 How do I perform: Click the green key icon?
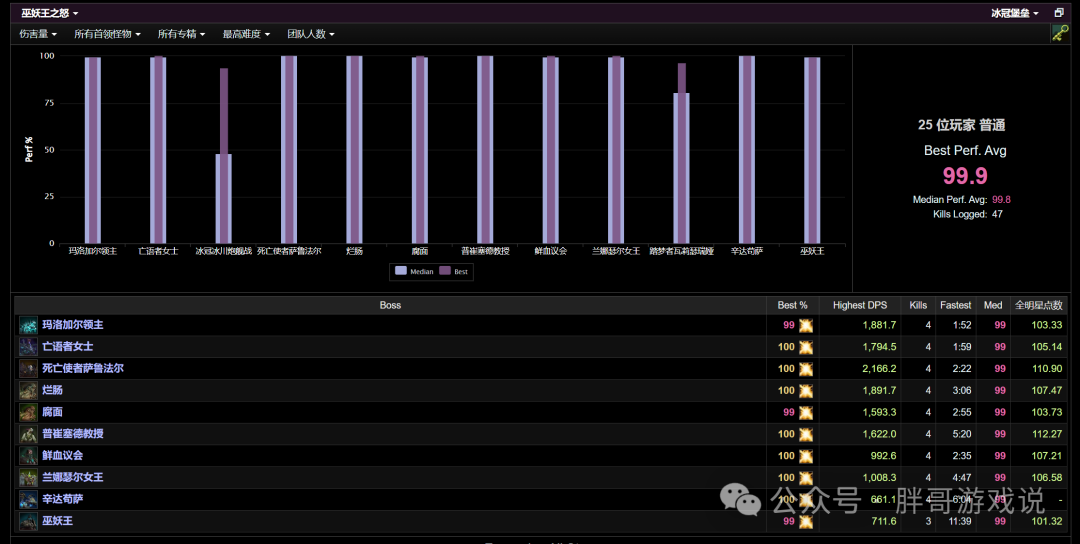tap(1060, 34)
